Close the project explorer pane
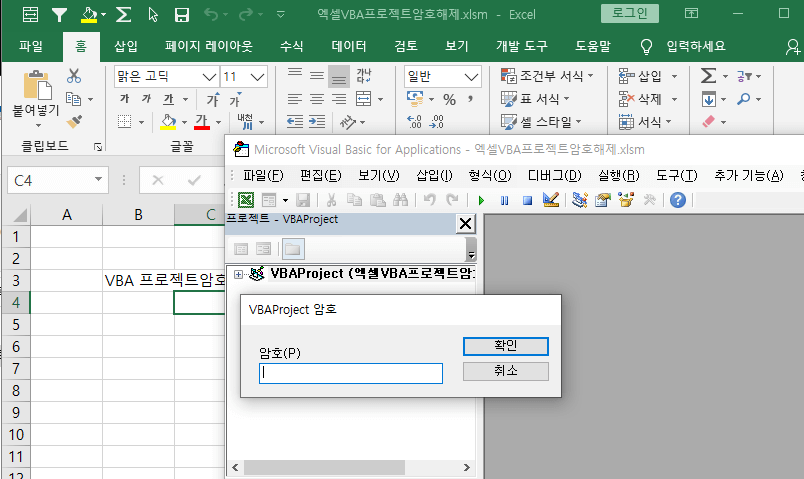The width and height of the screenshot is (804, 479). (465, 224)
